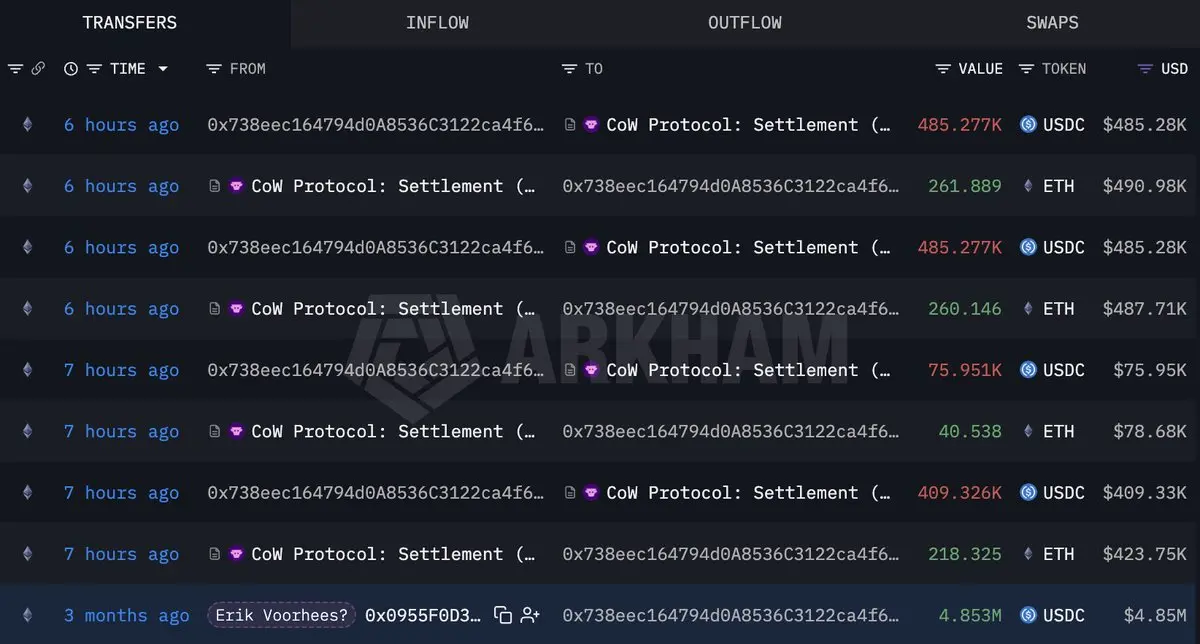The height and width of the screenshot is (644, 1200).
Task: Click the USD amount $487.71K
Action: click(1145, 309)
